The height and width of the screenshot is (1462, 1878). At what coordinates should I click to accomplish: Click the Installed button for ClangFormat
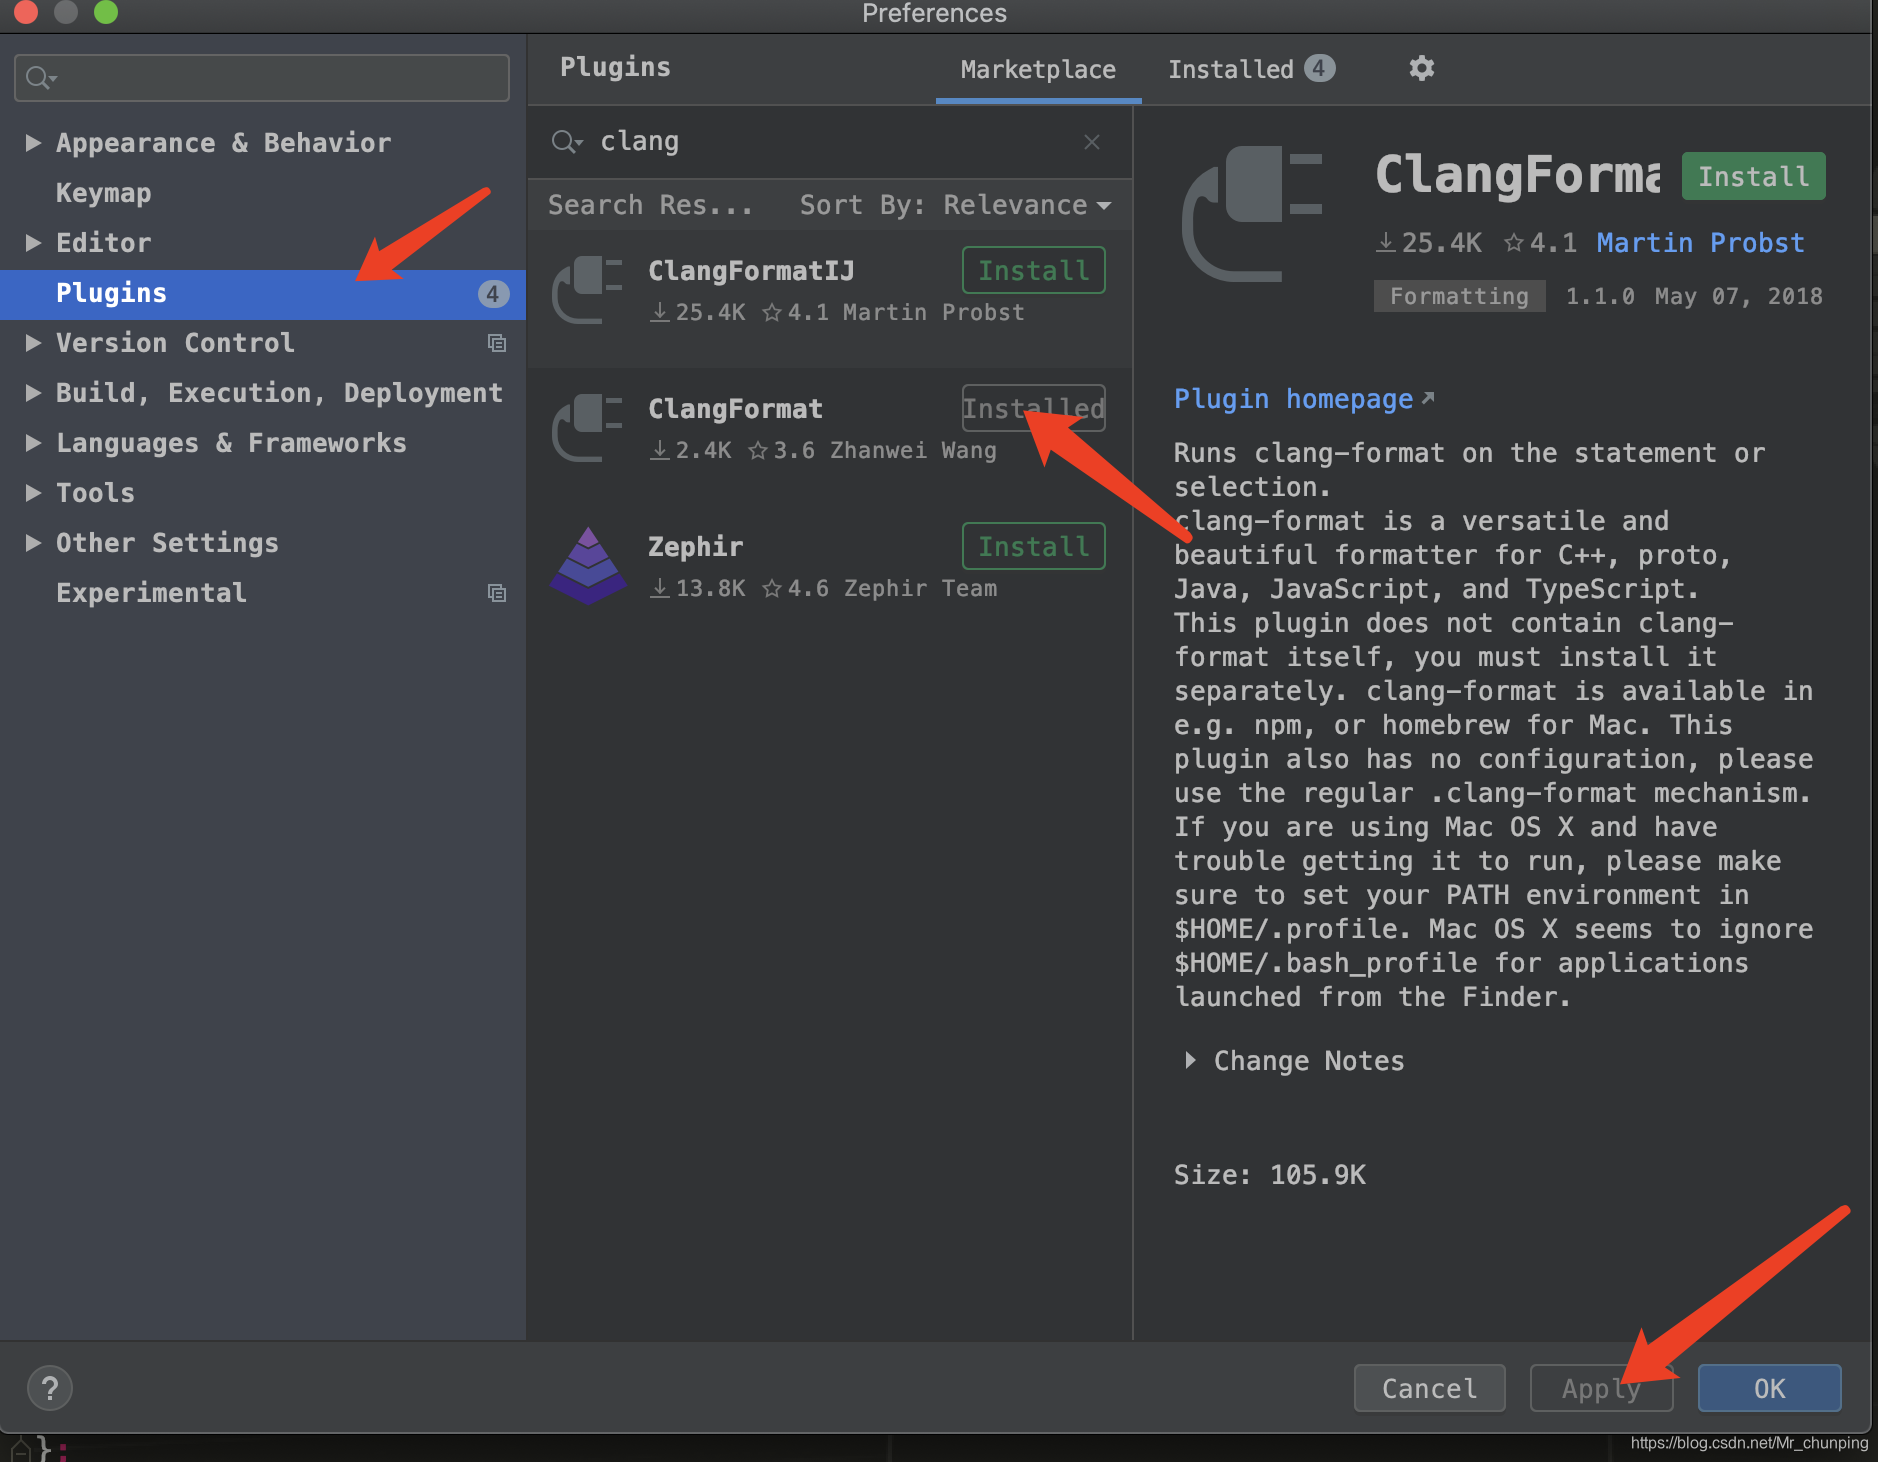pos(1033,408)
